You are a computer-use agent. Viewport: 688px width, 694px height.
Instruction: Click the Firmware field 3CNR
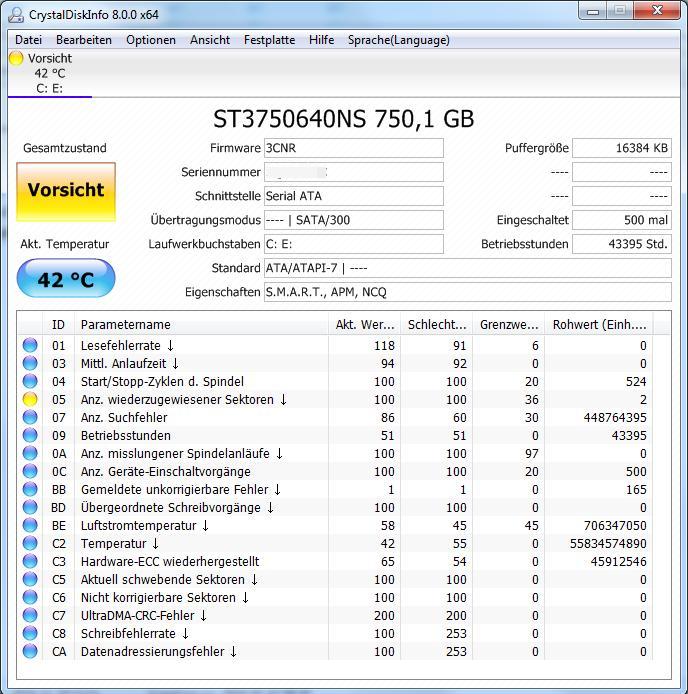[354, 148]
